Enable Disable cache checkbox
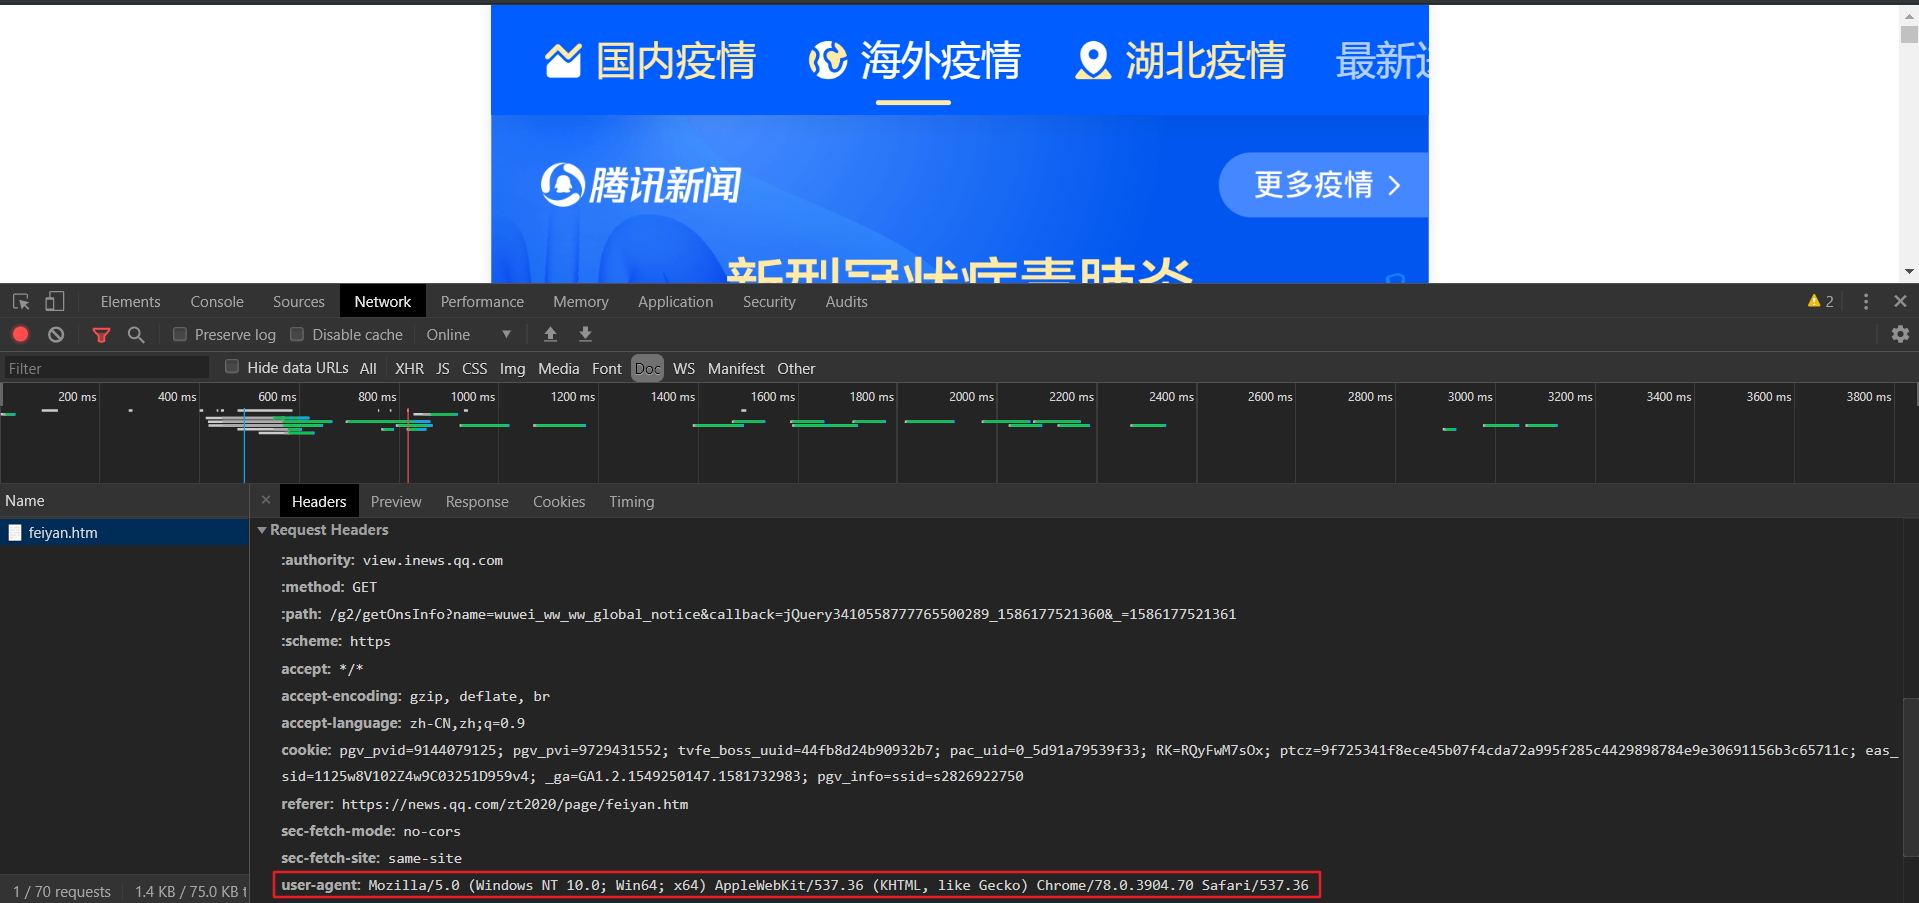The width and height of the screenshot is (1919, 903). pyautogui.click(x=297, y=334)
